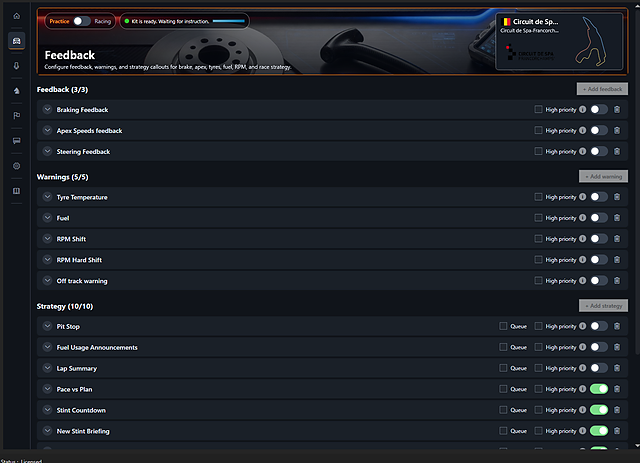This screenshot has width=640, height=463.
Task: Show info for Stint Countdown high priority
Action: [x=582, y=410]
